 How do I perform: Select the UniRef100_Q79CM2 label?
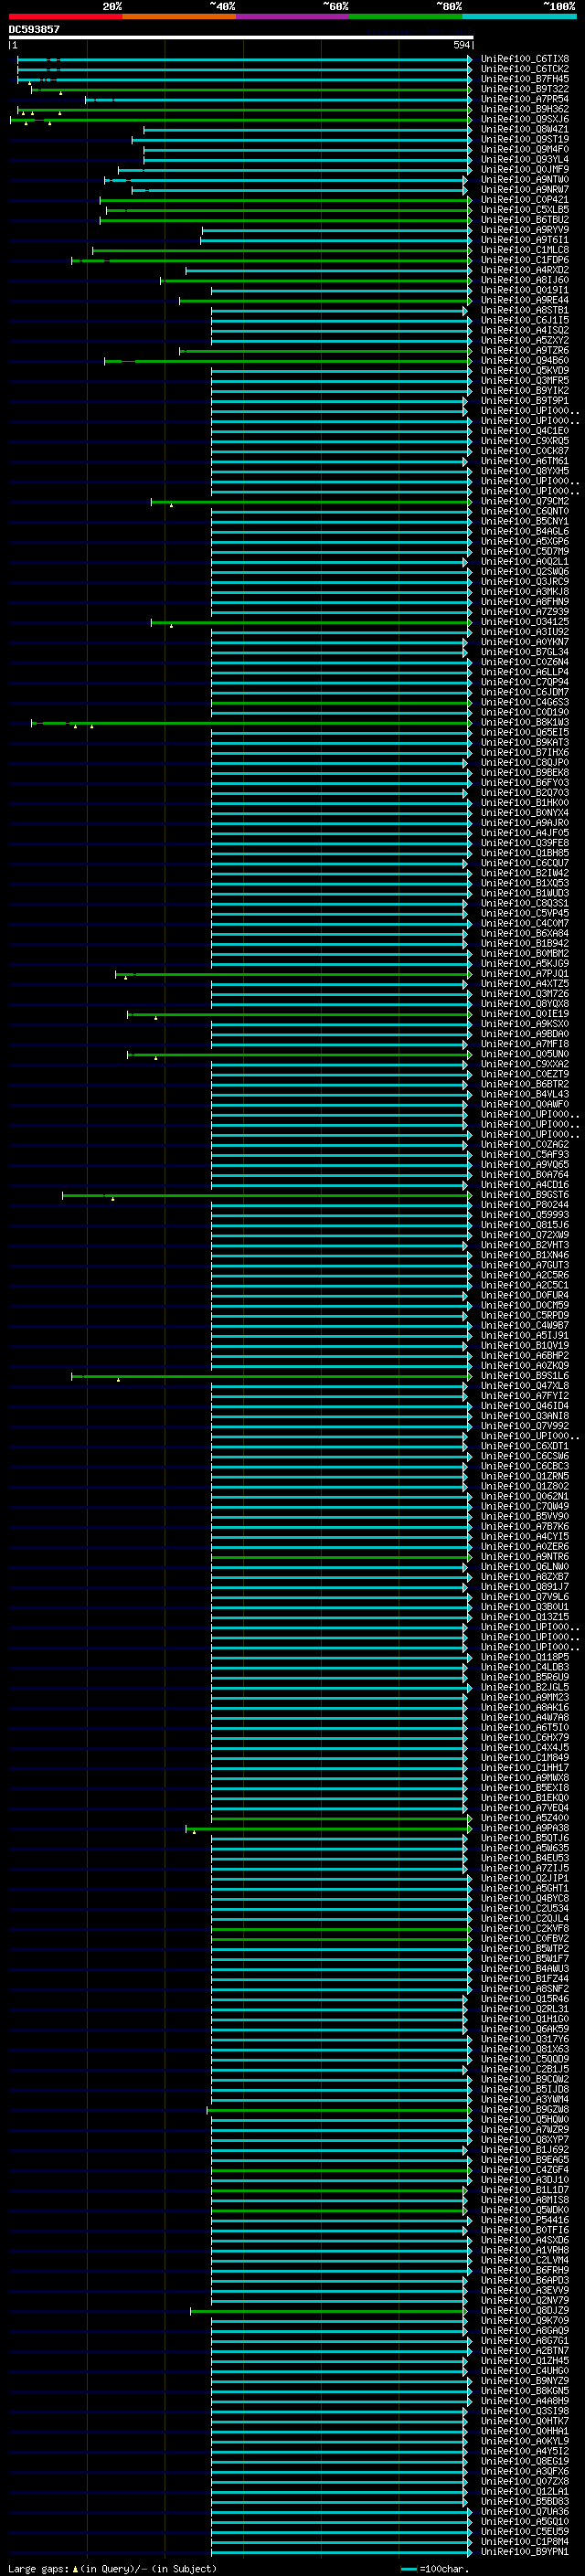[x=525, y=501]
